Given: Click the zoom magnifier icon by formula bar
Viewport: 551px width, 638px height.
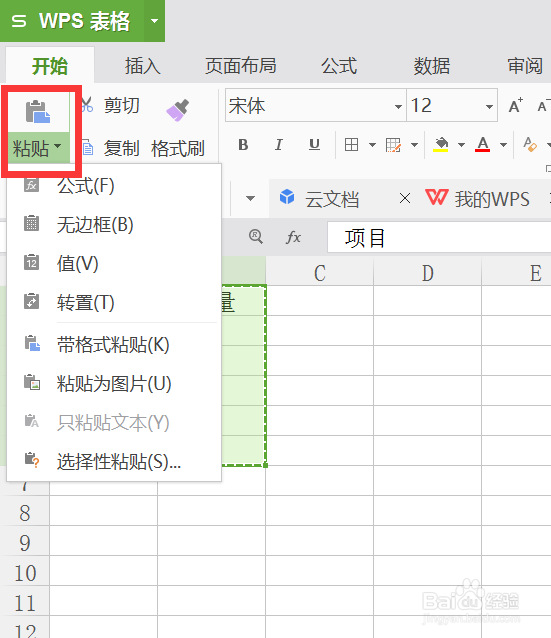Looking at the screenshot, I should 256,236.
